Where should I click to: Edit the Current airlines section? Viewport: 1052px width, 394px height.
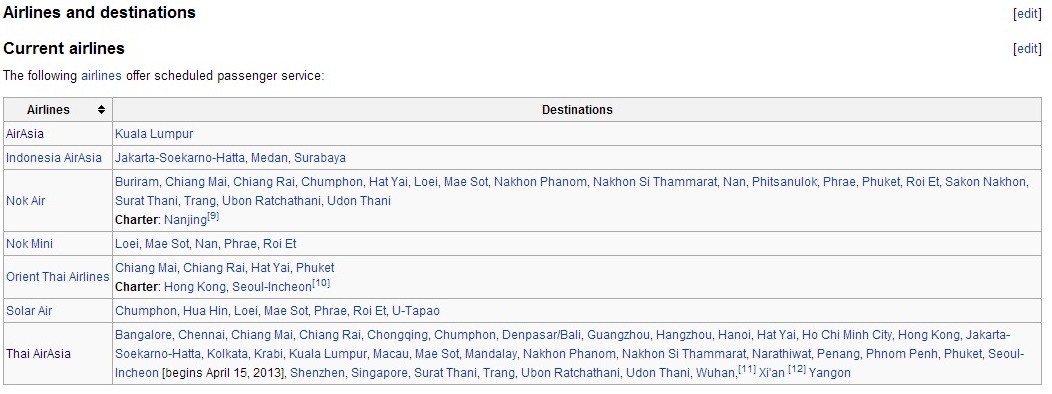(x=1027, y=48)
